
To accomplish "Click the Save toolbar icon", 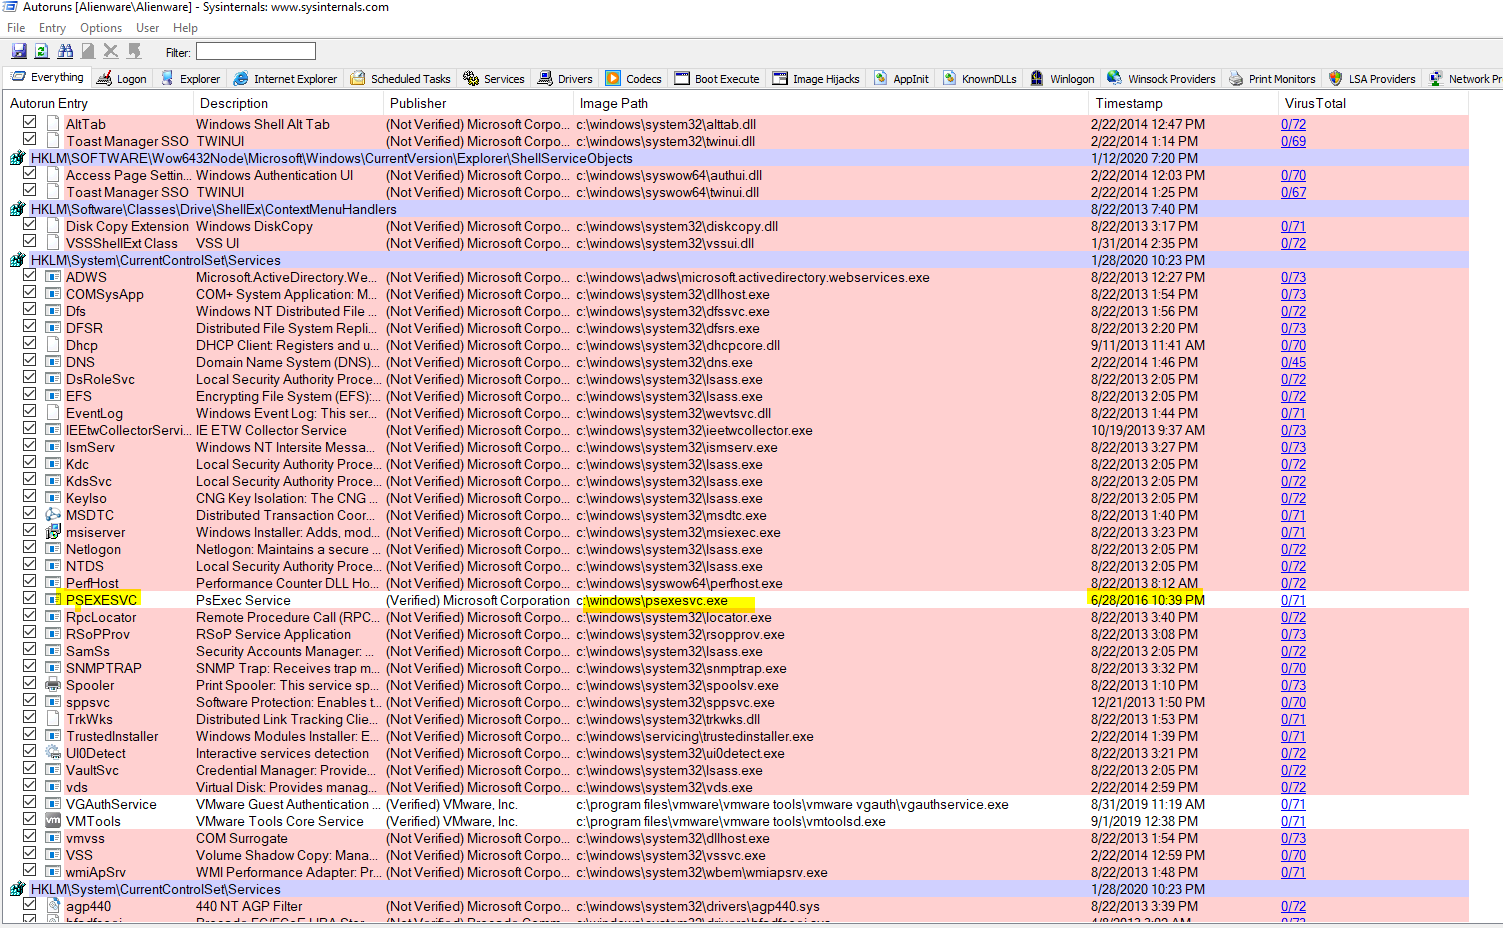I will (x=19, y=51).
